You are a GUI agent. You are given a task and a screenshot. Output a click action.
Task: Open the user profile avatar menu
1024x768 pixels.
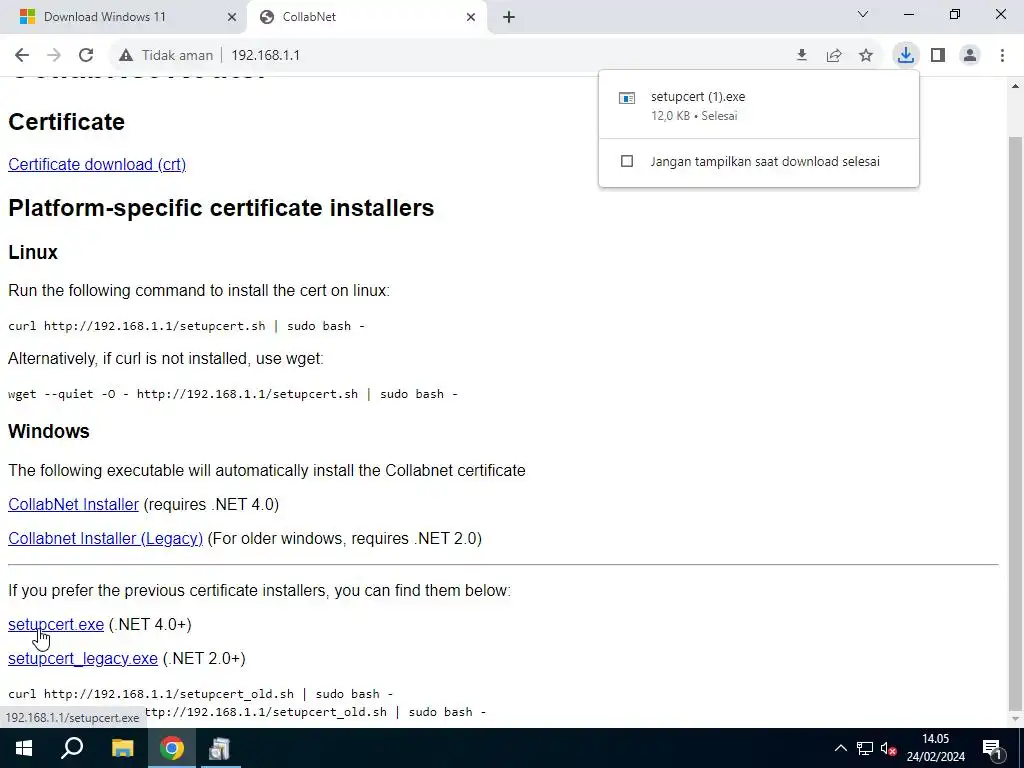970,56
